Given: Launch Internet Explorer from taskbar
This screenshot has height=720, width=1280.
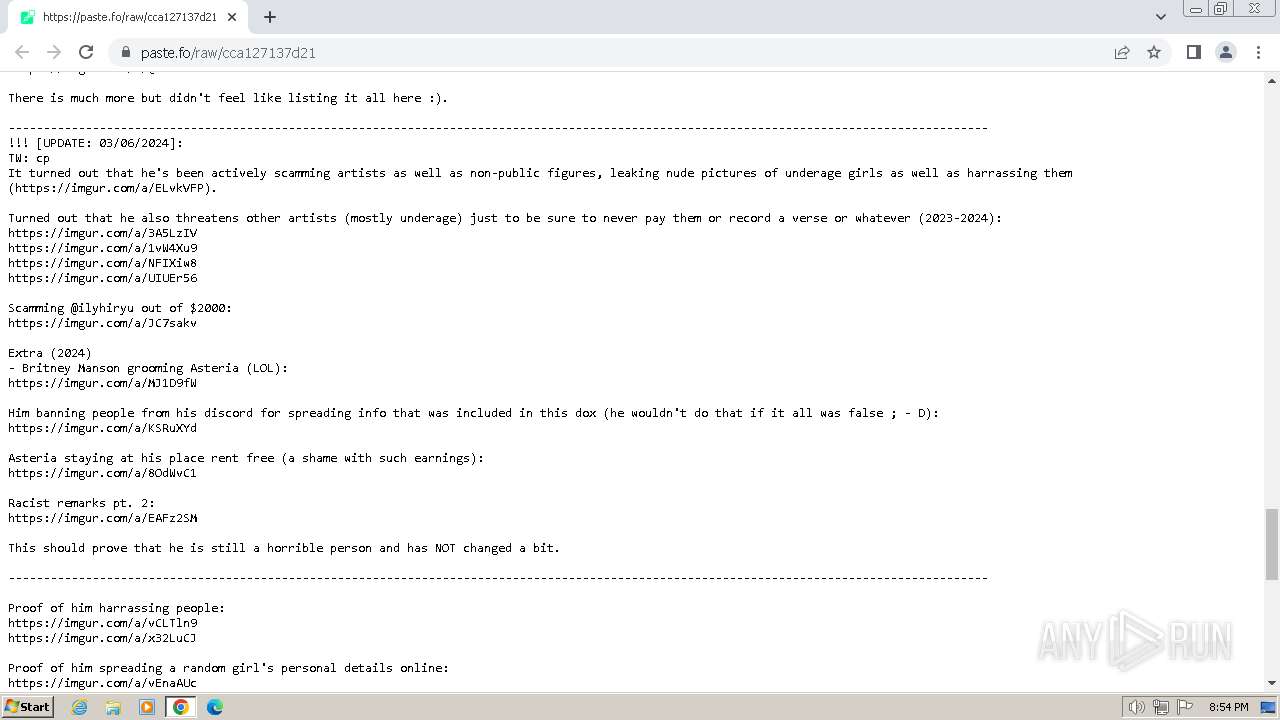Looking at the screenshot, I should [80, 707].
